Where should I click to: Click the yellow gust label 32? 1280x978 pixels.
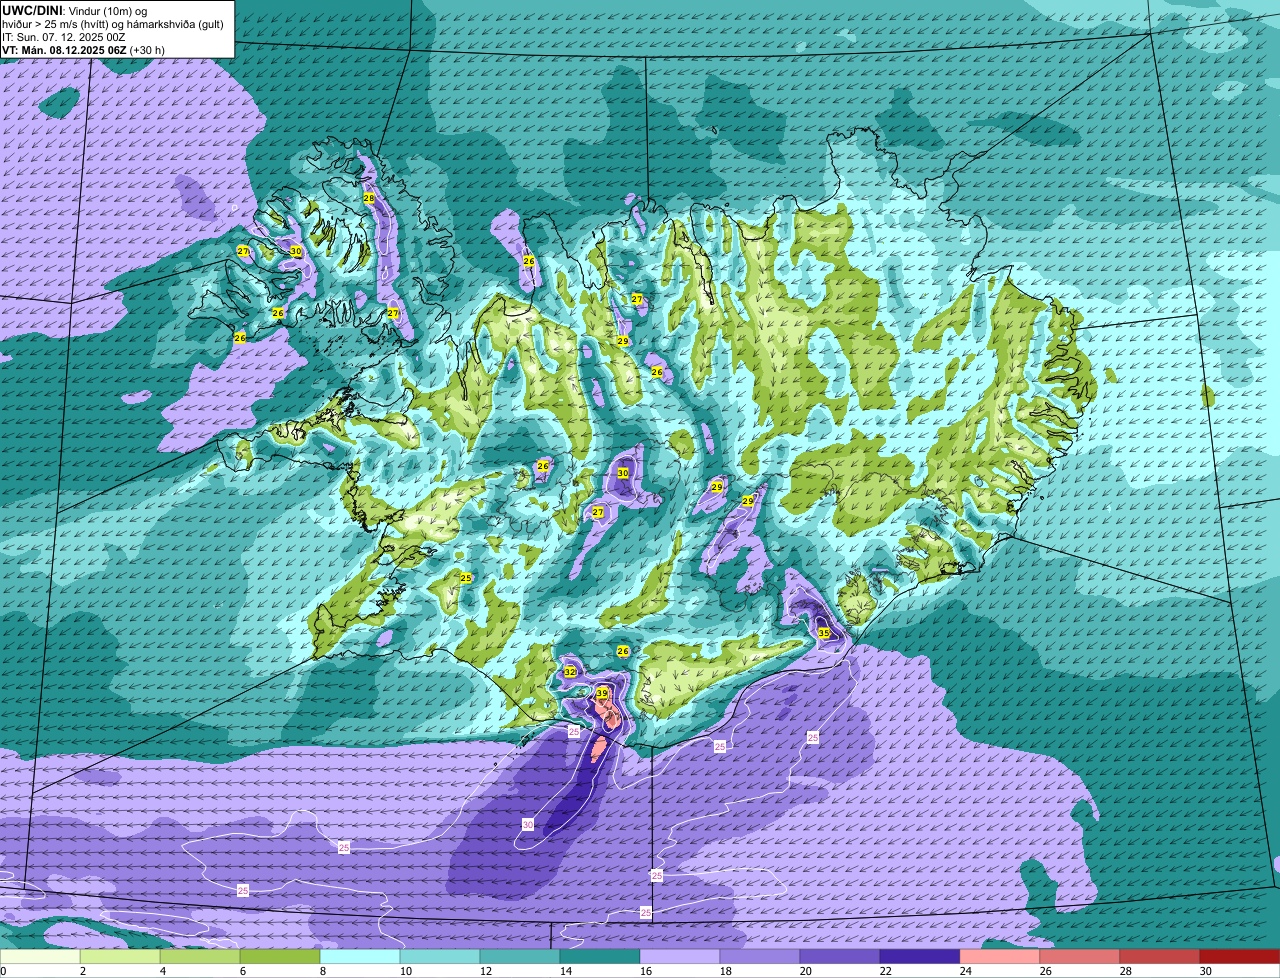(x=570, y=672)
